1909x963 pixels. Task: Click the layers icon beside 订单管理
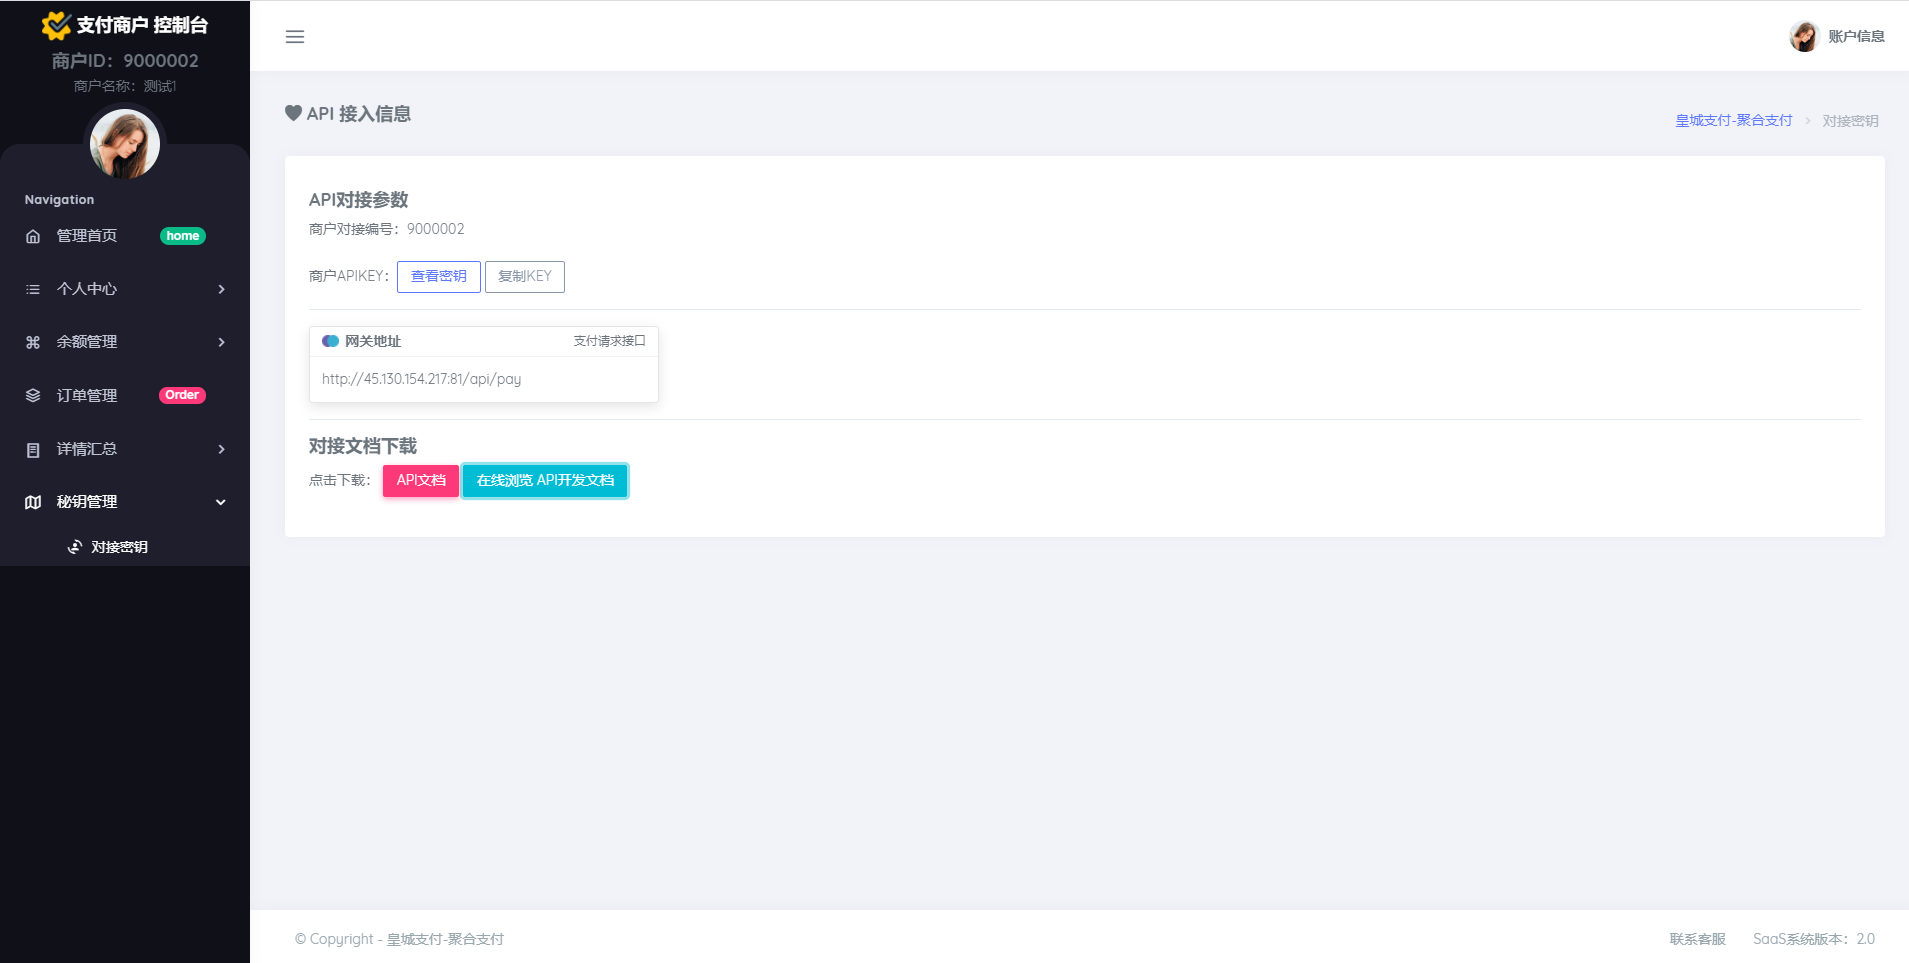[x=33, y=396]
